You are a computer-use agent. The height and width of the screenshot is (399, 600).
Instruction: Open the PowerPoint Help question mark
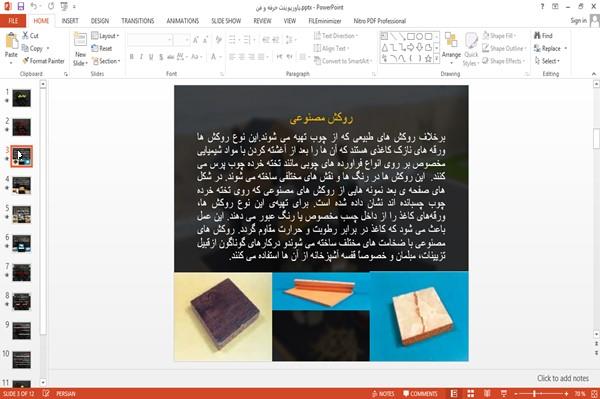coord(542,7)
